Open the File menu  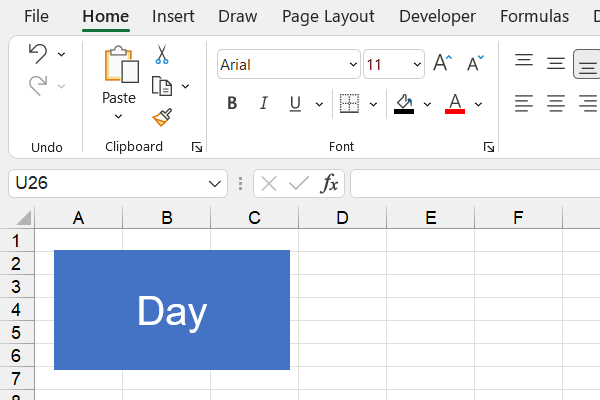(36, 16)
